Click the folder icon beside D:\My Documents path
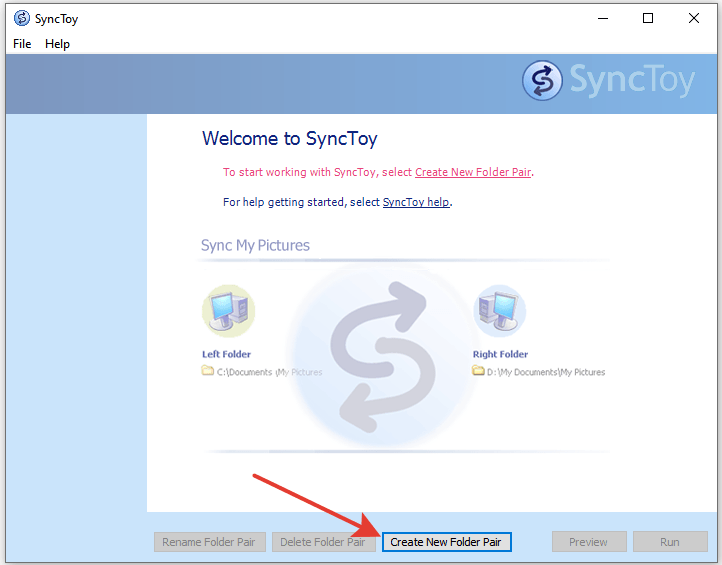Viewport: 722px width, 565px height. tap(478, 370)
